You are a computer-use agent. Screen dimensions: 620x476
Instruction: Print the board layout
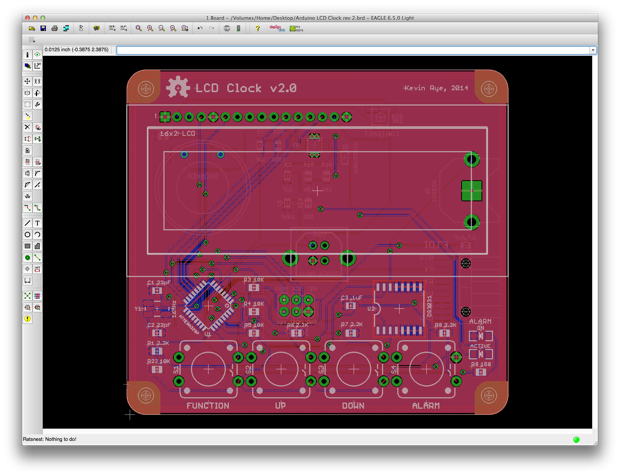[55, 28]
